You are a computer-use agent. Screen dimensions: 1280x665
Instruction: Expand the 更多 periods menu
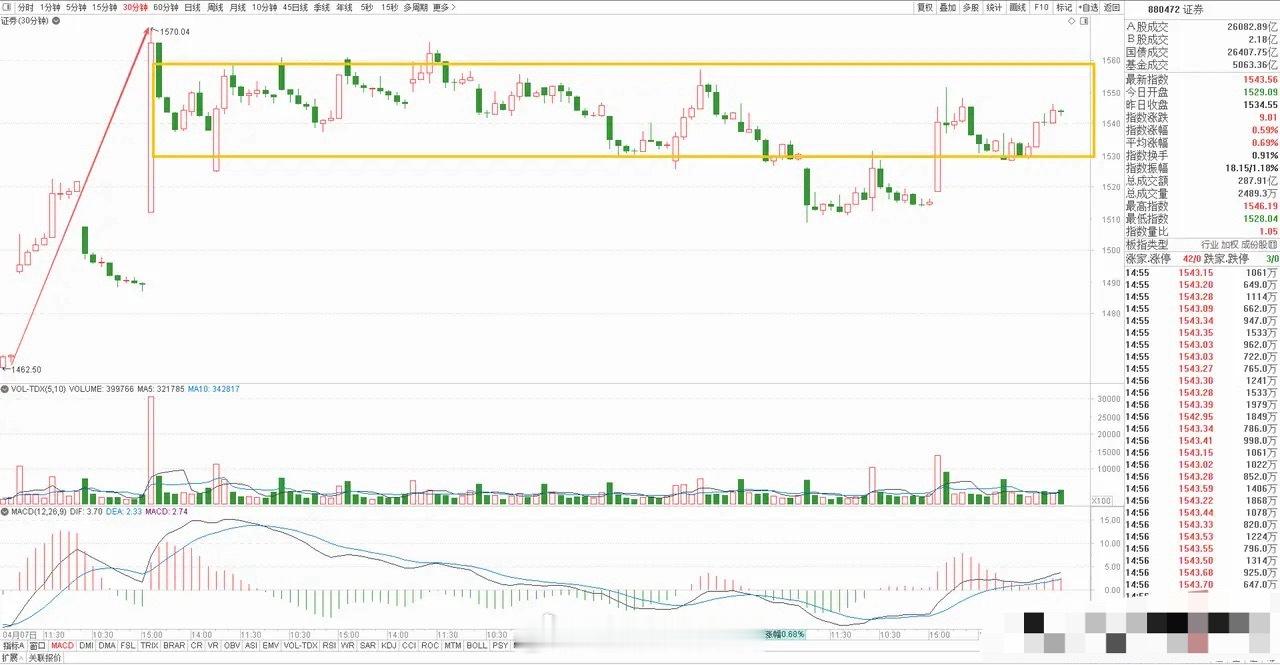click(444, 7)
